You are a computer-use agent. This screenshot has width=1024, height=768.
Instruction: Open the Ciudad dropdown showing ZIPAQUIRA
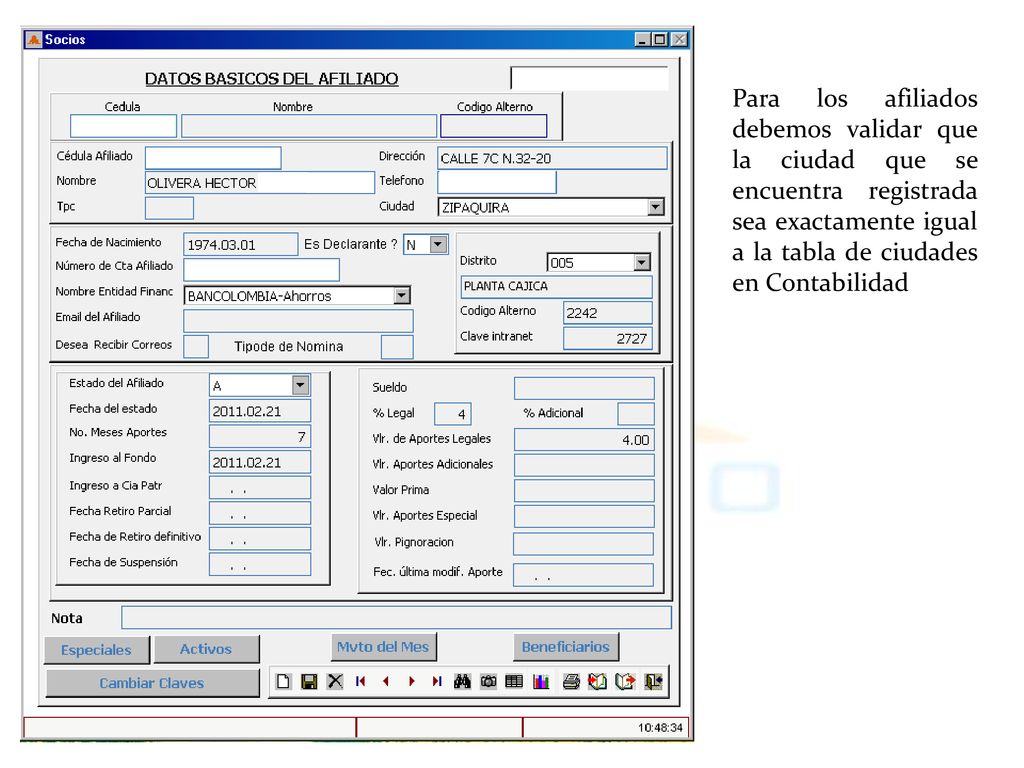655,207
